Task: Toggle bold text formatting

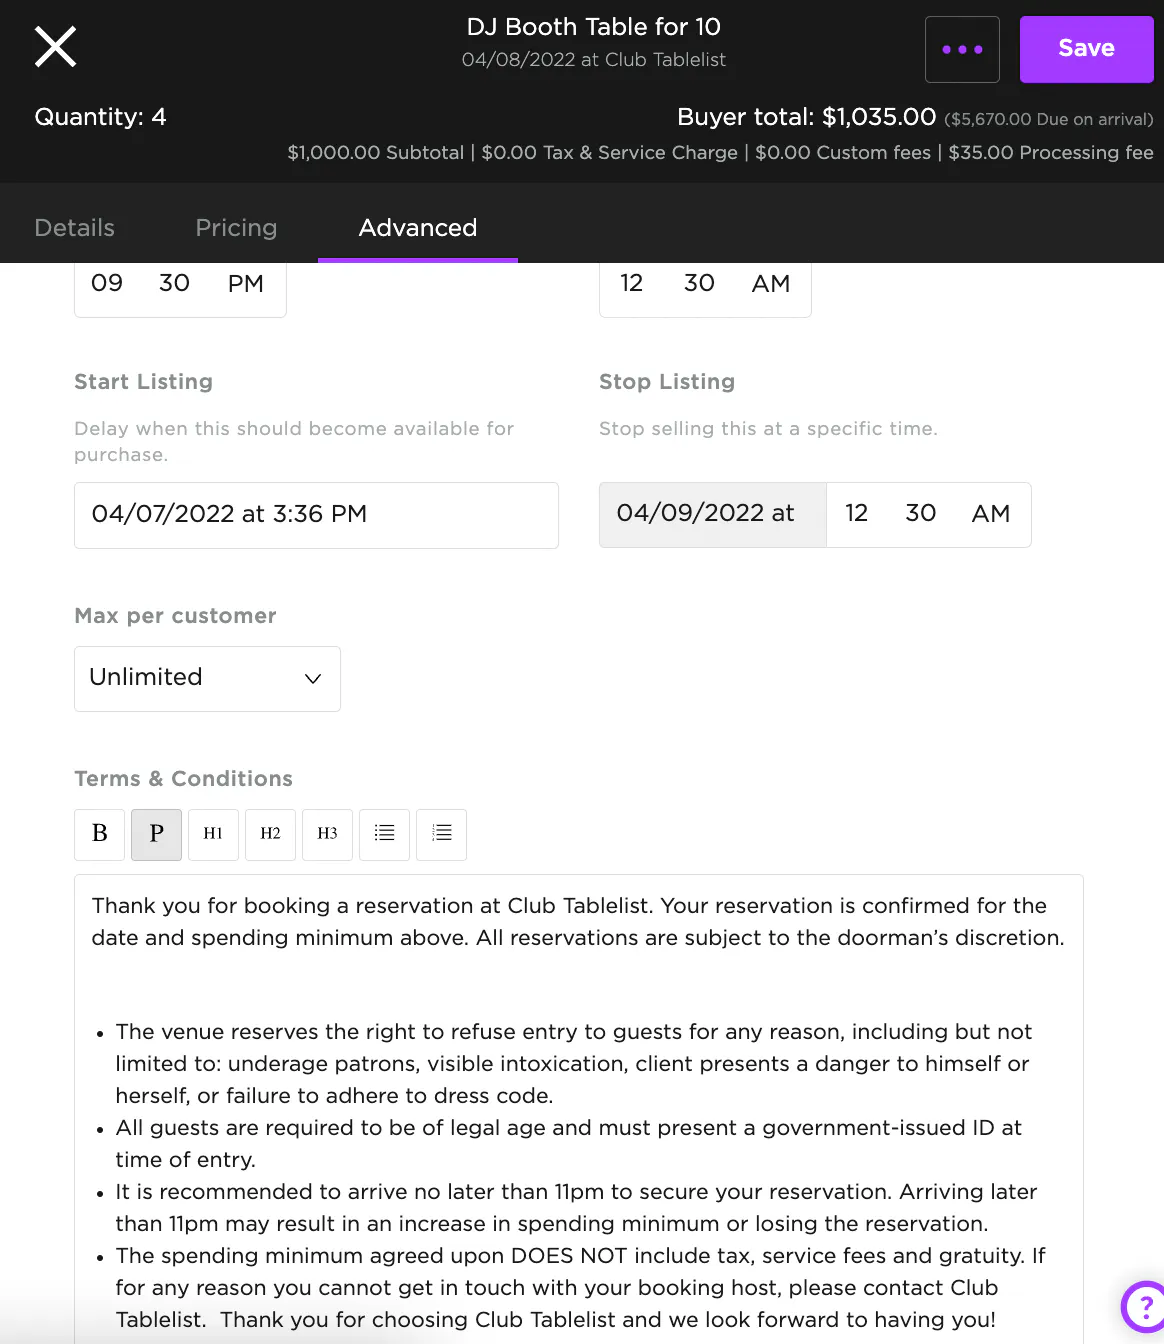Action: click(x=100, y=834)
